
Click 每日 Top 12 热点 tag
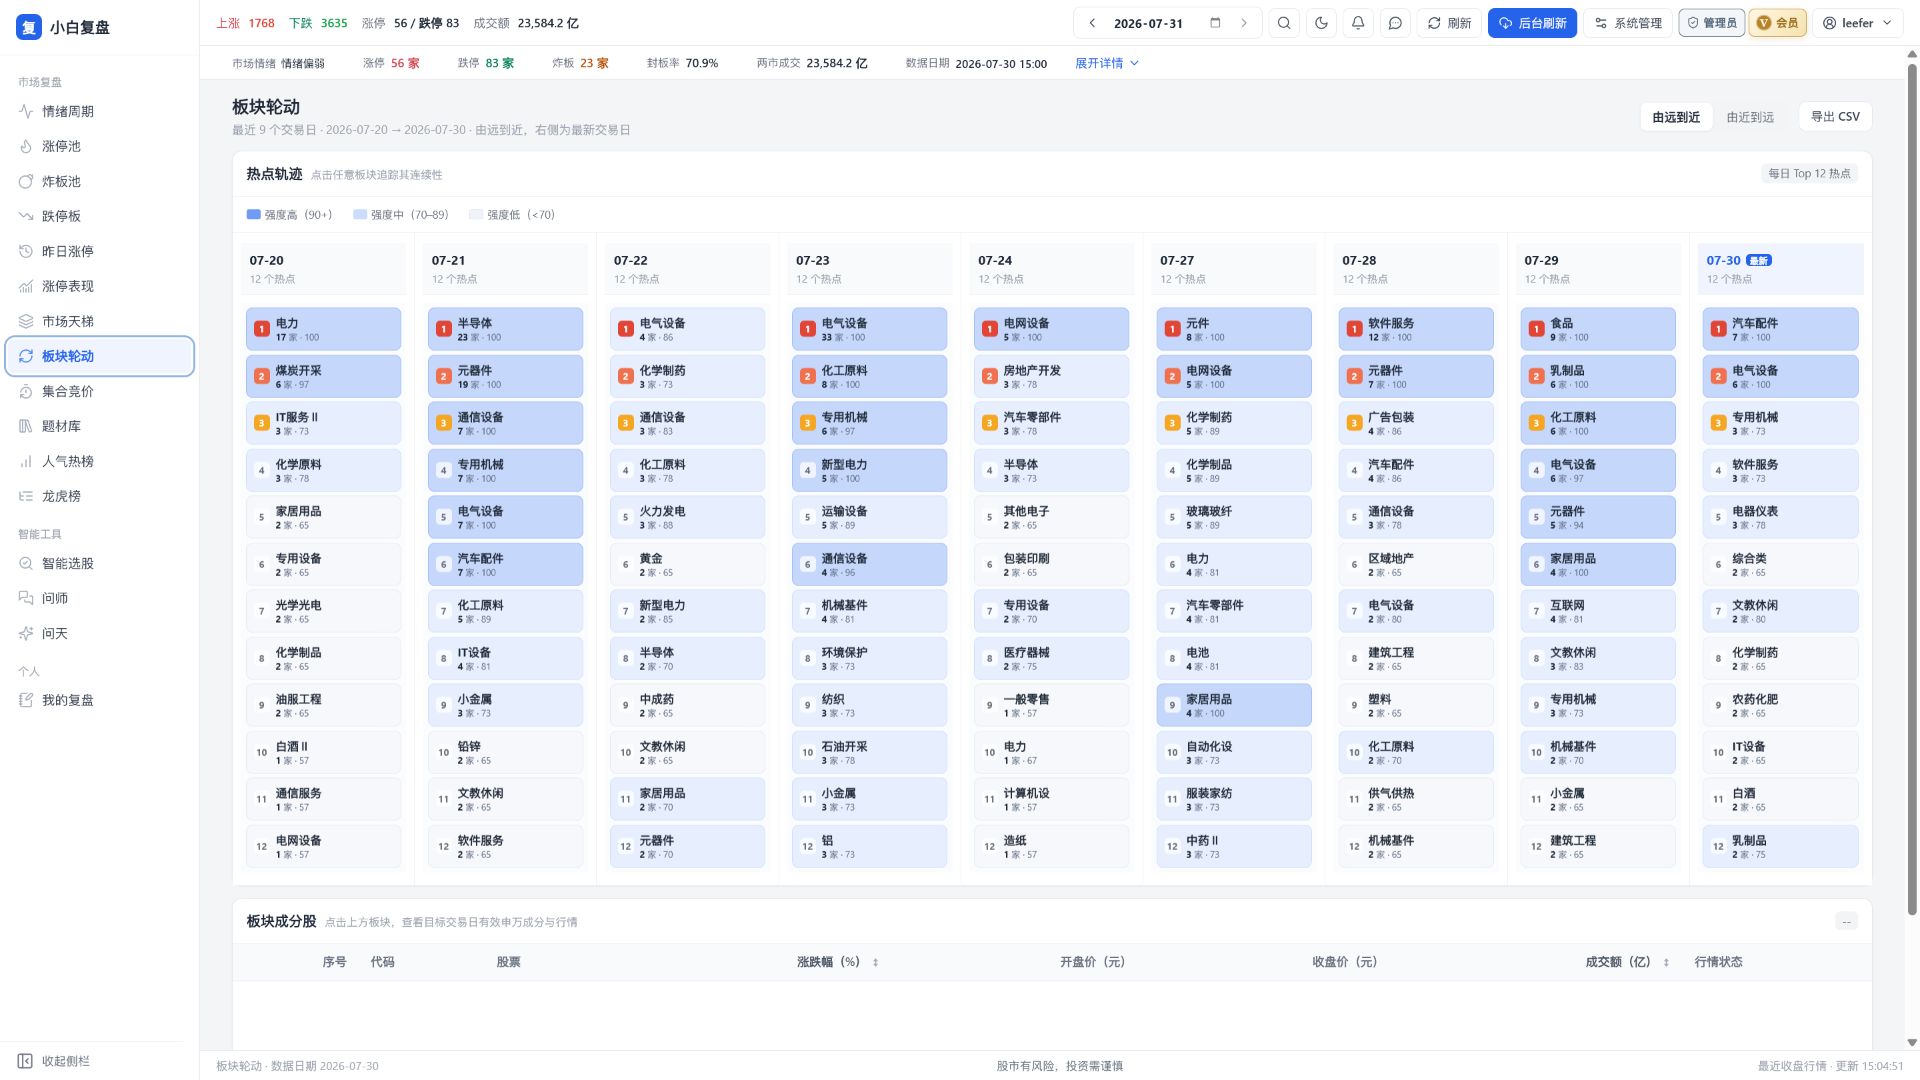pos(1809,174)
